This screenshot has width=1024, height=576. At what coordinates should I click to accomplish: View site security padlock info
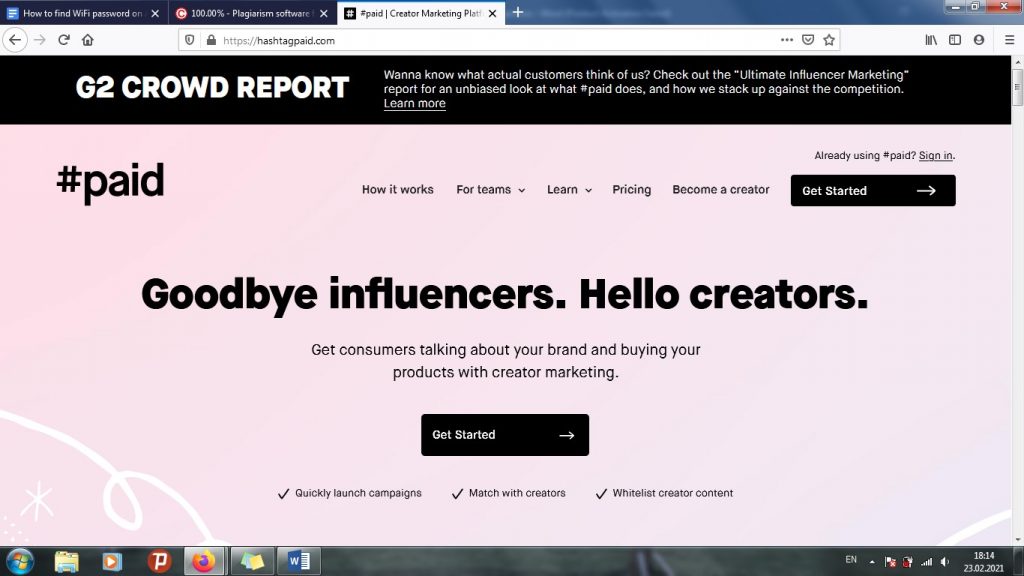[x=211, y=40]
